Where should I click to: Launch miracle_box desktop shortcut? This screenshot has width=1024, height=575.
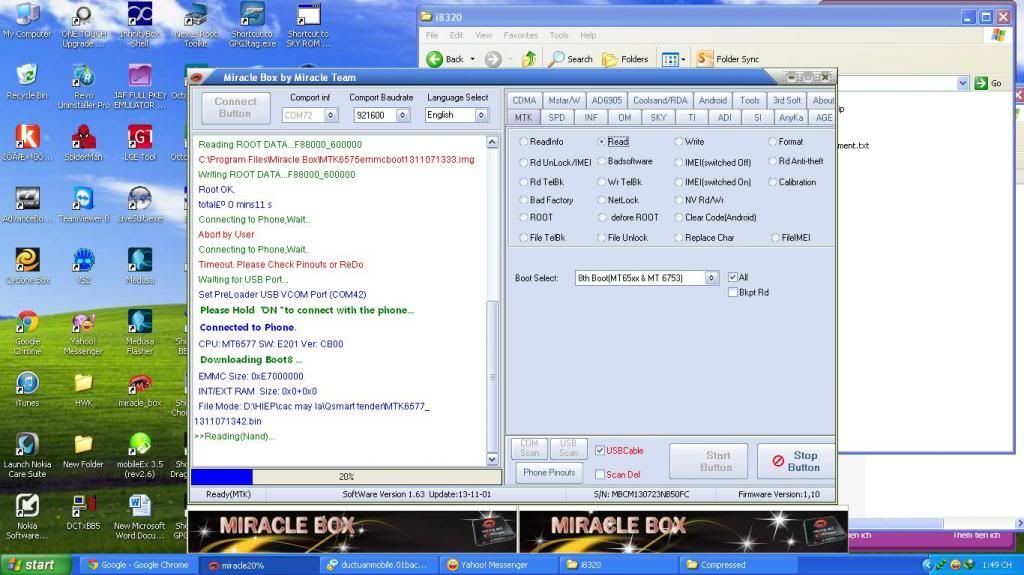(x=140, y=390)
